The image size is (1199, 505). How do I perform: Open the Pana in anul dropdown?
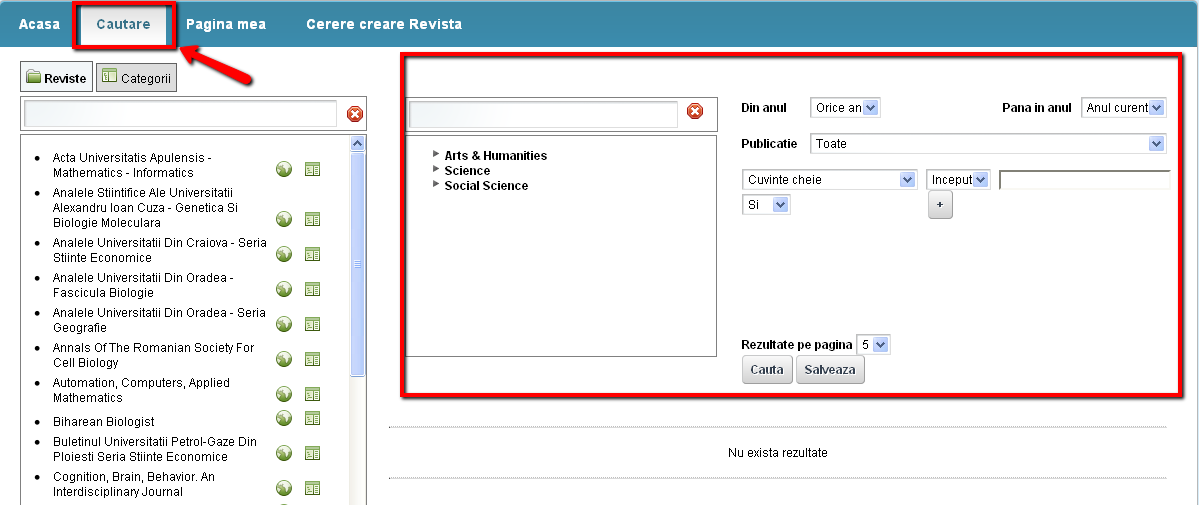click(x=1124, y=108)
